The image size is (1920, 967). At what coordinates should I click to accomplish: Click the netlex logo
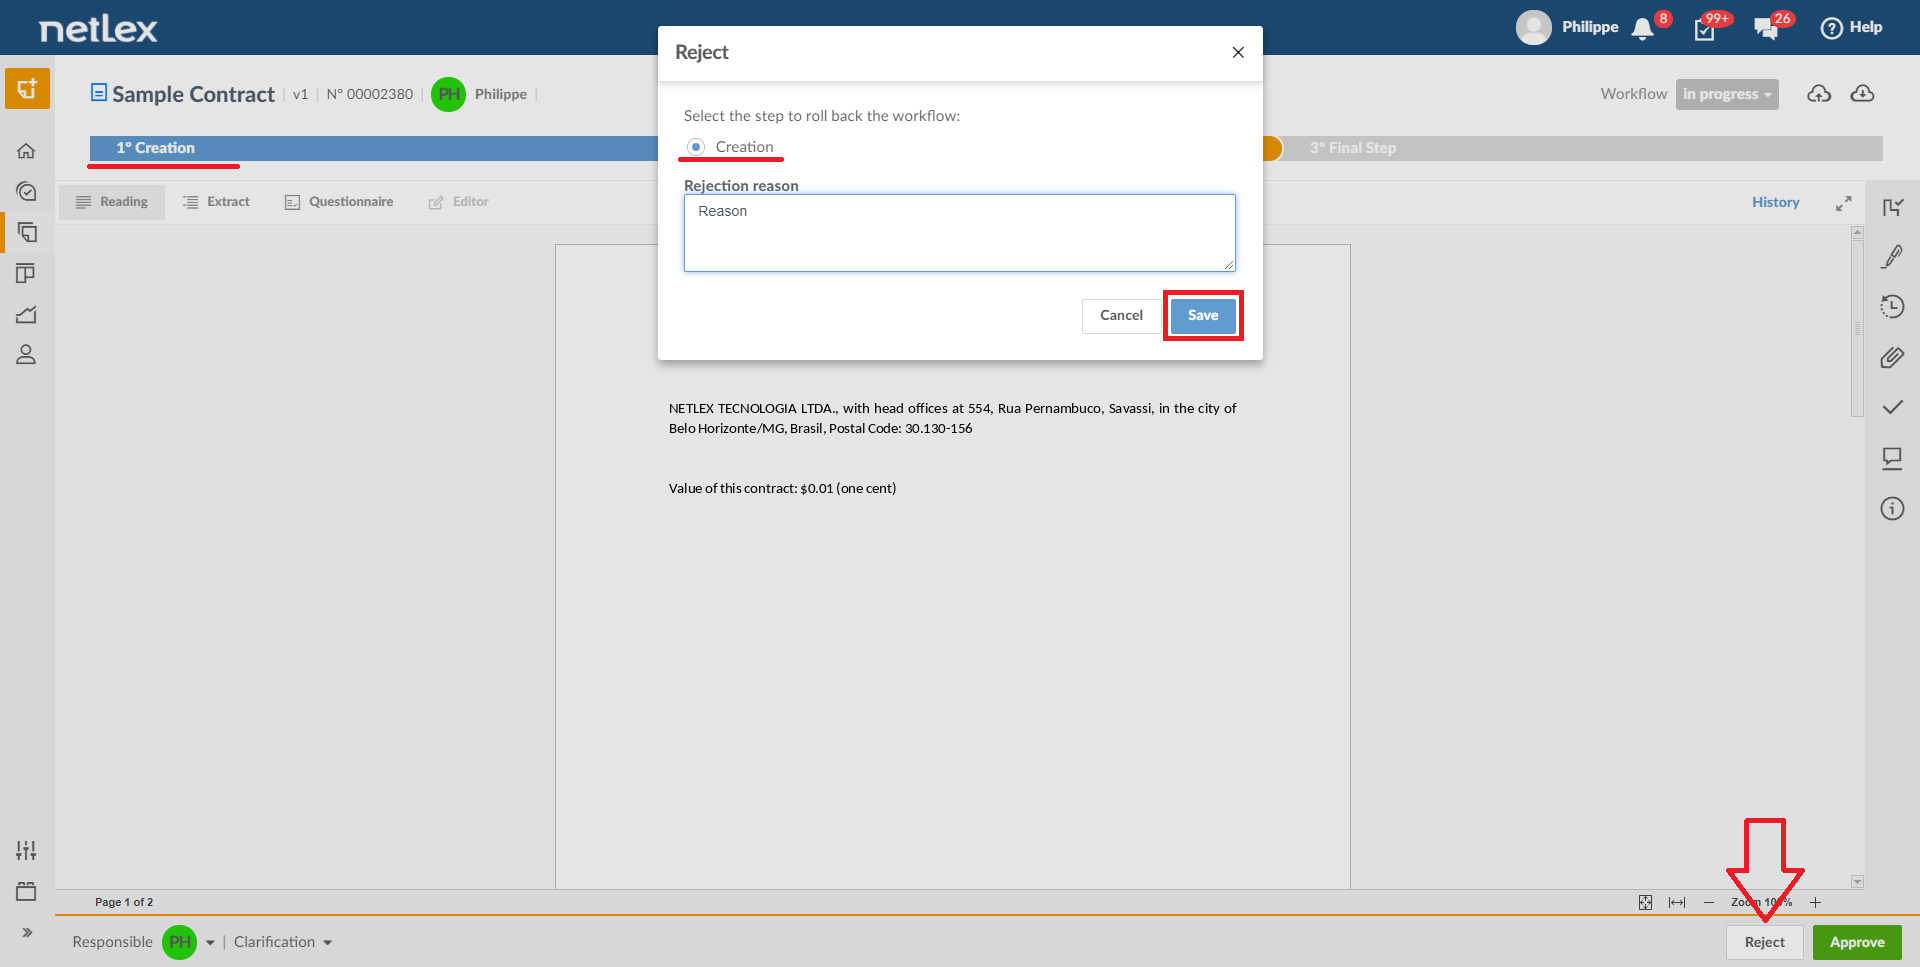pos(98,29)
